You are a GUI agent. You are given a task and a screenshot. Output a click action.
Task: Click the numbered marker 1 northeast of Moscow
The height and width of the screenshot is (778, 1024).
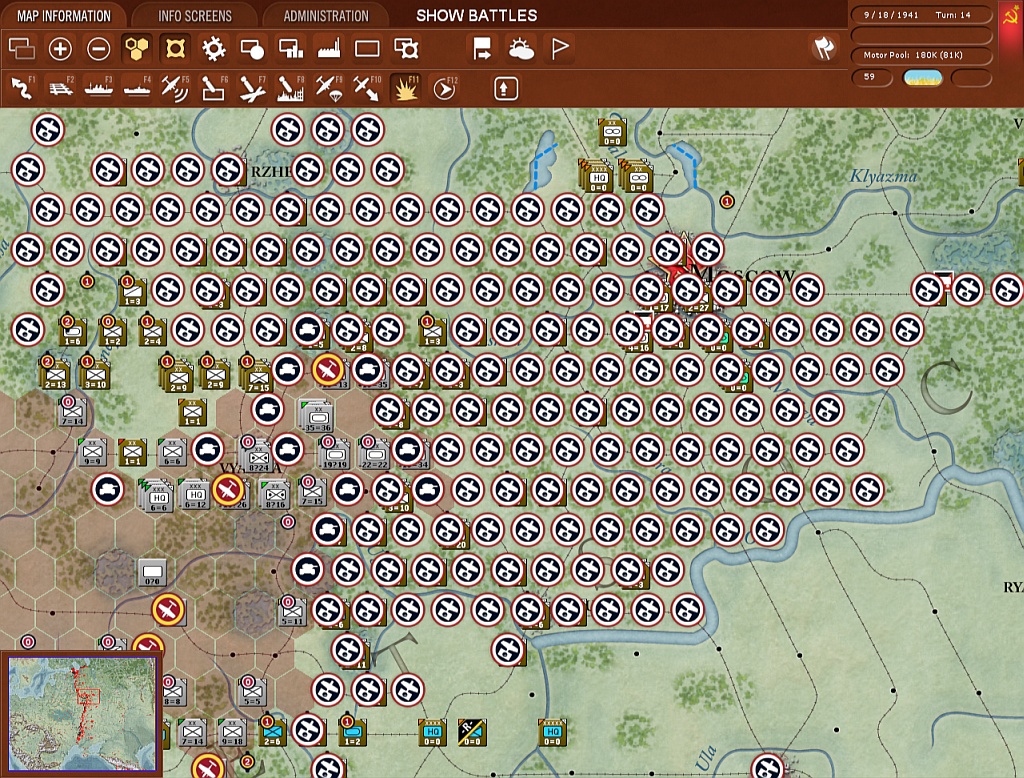pos(727,201)
